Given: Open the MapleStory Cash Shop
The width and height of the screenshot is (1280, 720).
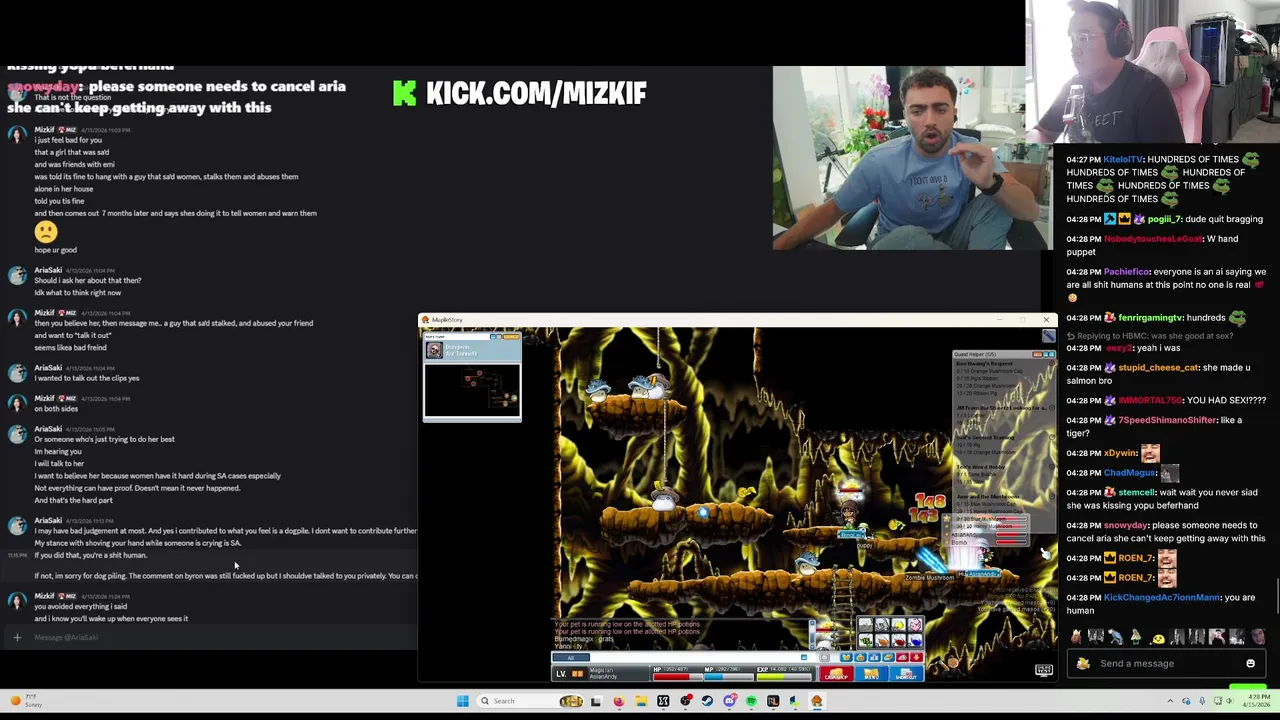Looking at the screenshot, I should coord(837,673).
